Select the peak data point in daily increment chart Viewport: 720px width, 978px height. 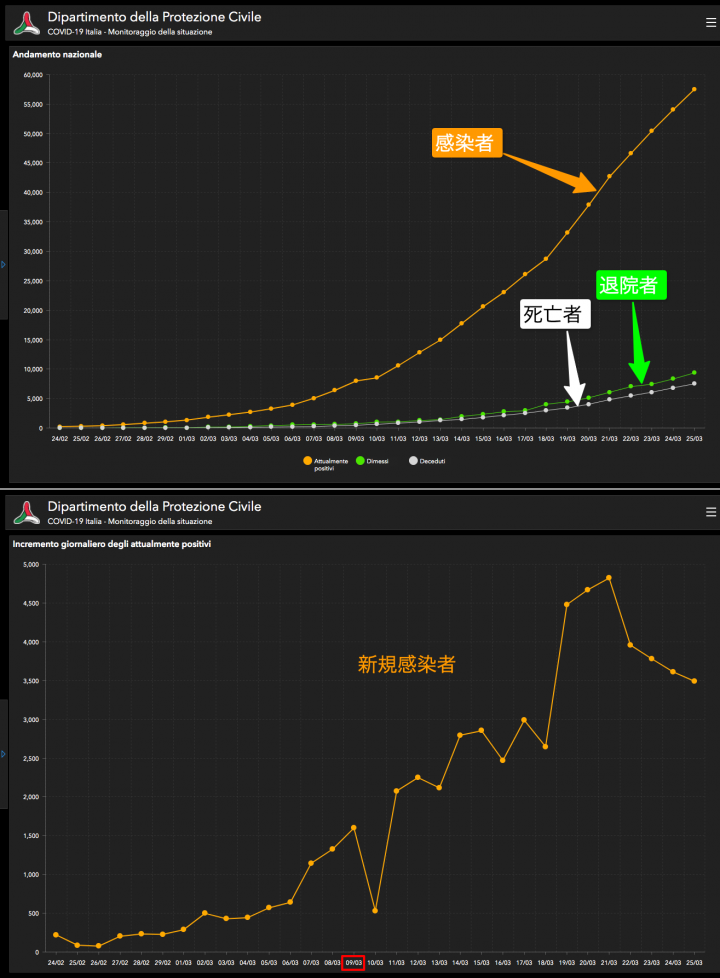608,578
